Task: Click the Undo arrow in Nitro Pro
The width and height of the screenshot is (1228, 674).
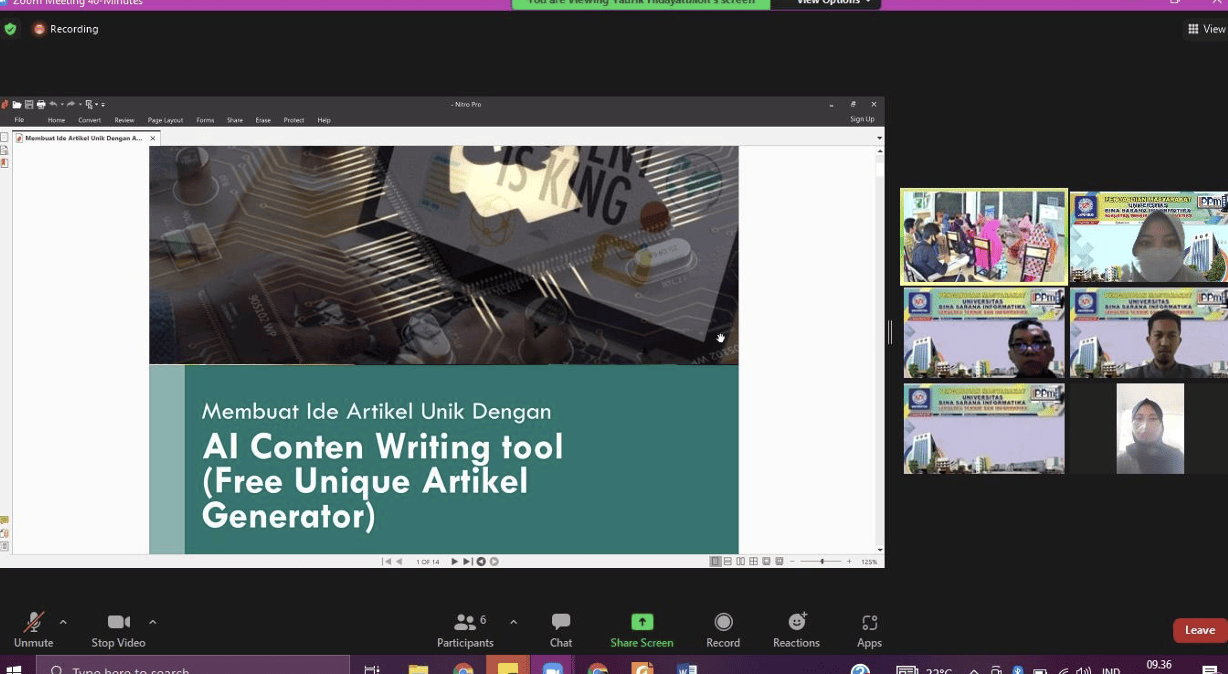Action: click(x=53, y=104)
